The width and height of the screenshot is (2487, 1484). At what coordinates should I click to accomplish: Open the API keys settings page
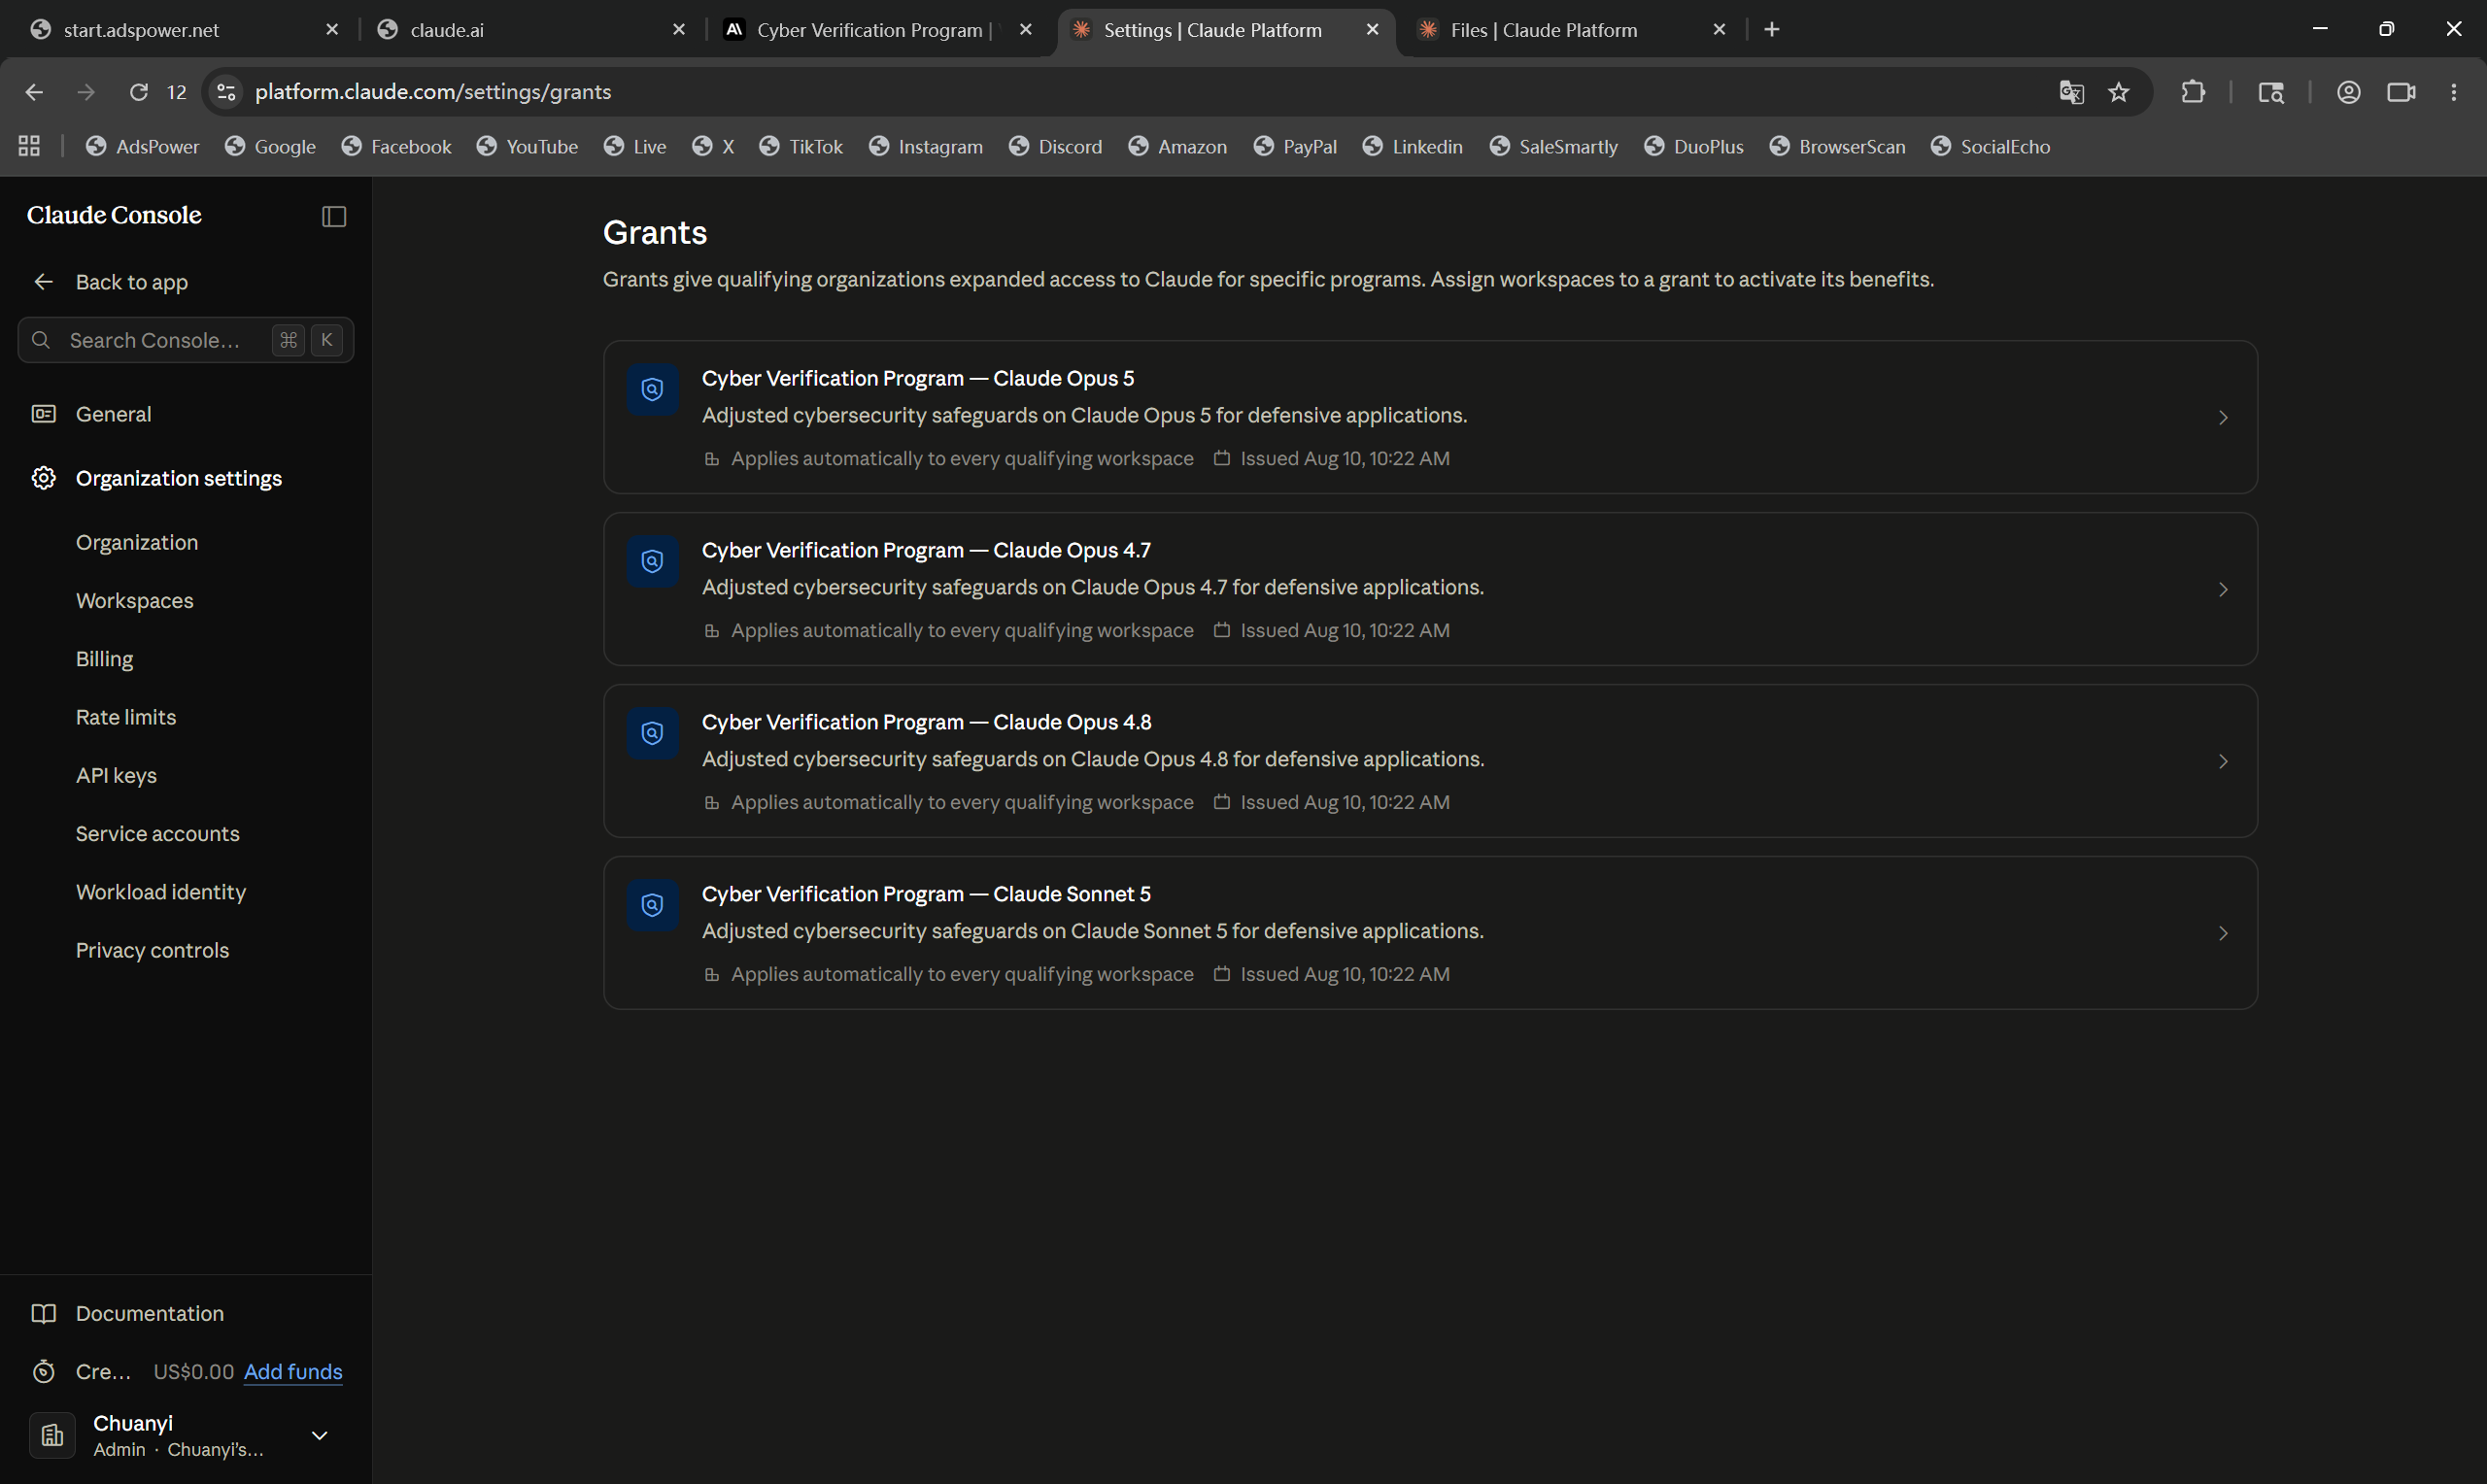click(x=116, y=775)
